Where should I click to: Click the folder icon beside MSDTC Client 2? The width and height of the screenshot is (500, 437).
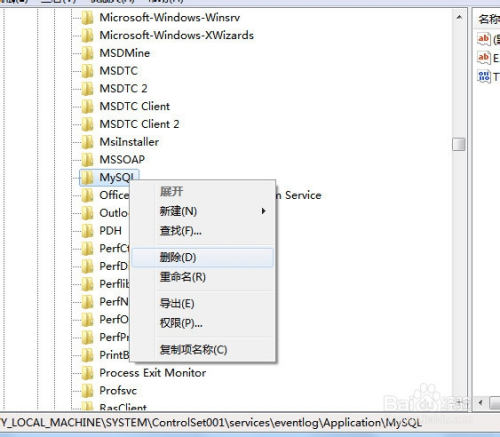88,124
